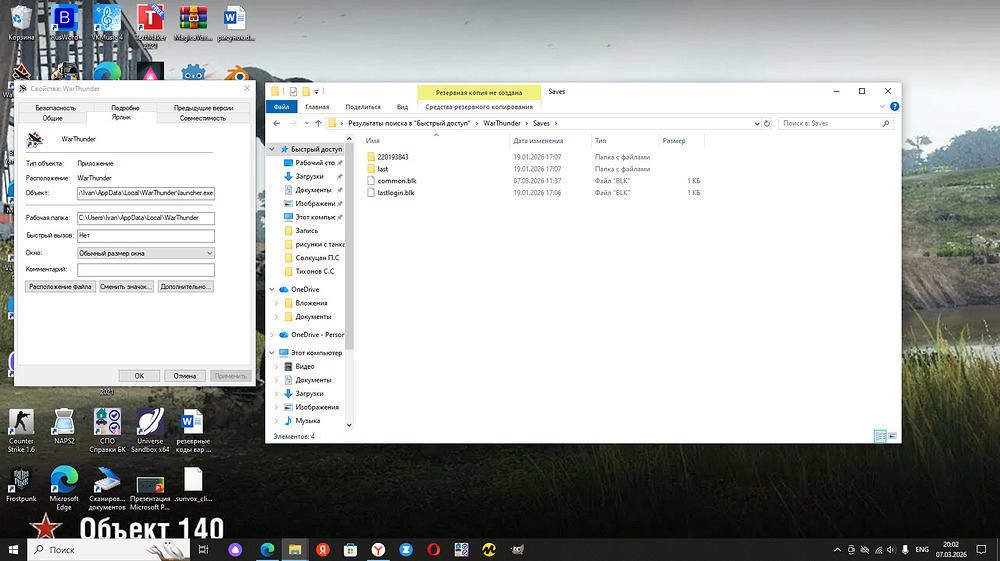The width and height of the screenshot is (1000, 561).
Task: Open the 'Окно' window size dropdown
Action: 146,253
